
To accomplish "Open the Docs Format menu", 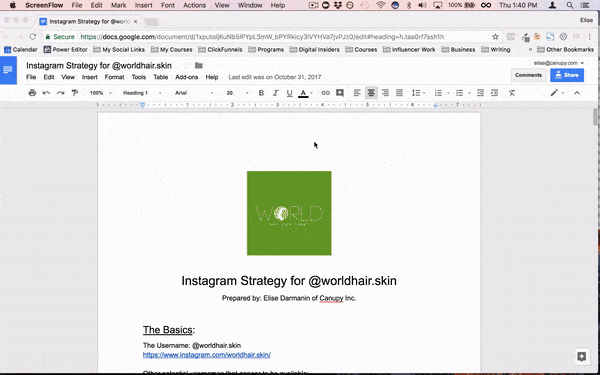I will point(114,77).
